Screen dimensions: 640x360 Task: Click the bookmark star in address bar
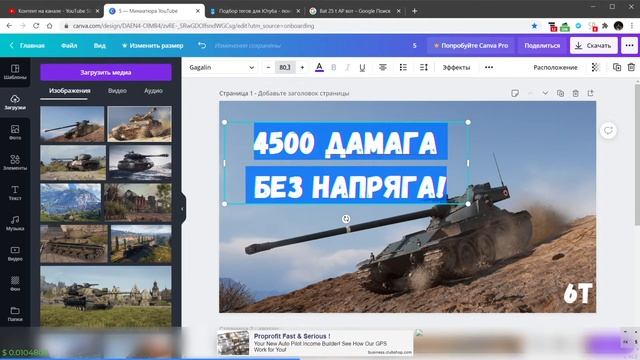(x=534, y=26)
